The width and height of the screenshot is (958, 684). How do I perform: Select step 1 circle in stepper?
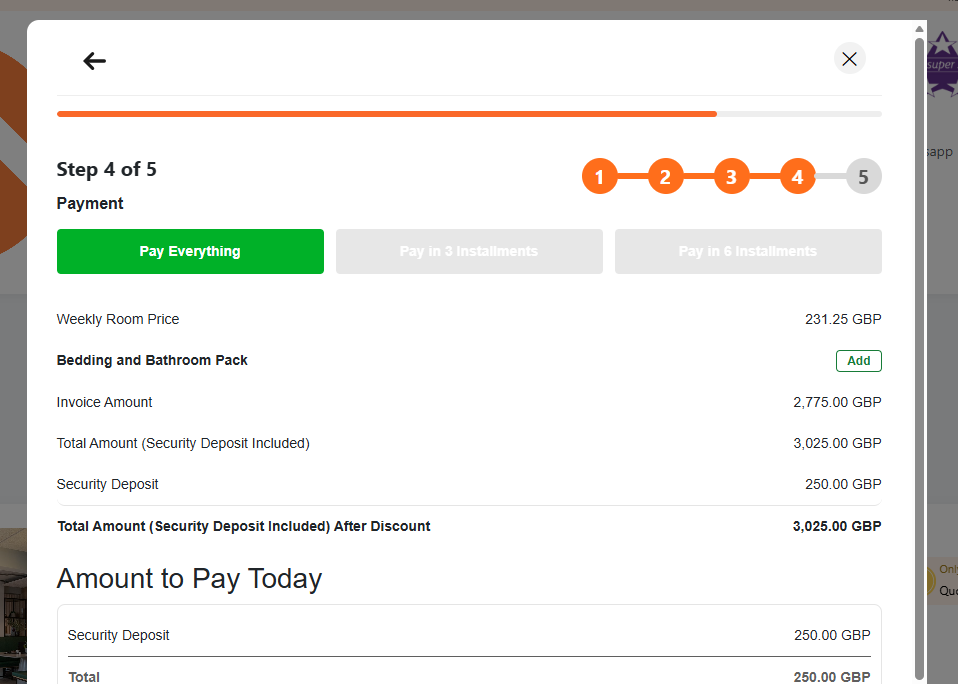(x=599, y=176)
